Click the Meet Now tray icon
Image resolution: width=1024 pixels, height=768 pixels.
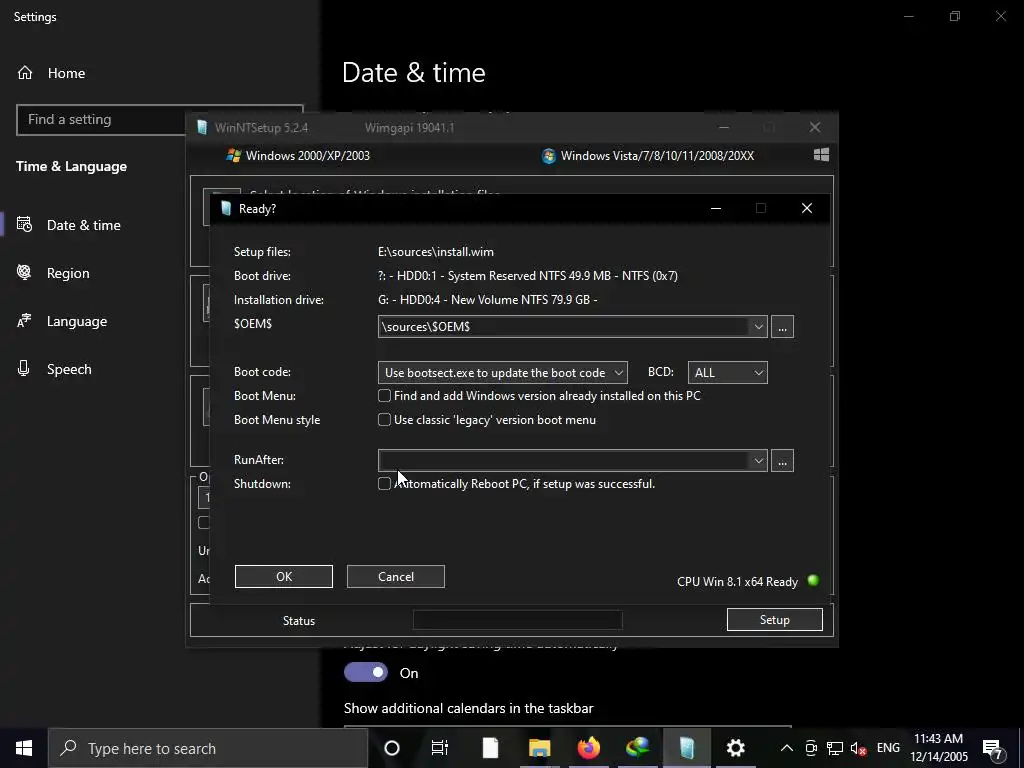click(811, 748)
